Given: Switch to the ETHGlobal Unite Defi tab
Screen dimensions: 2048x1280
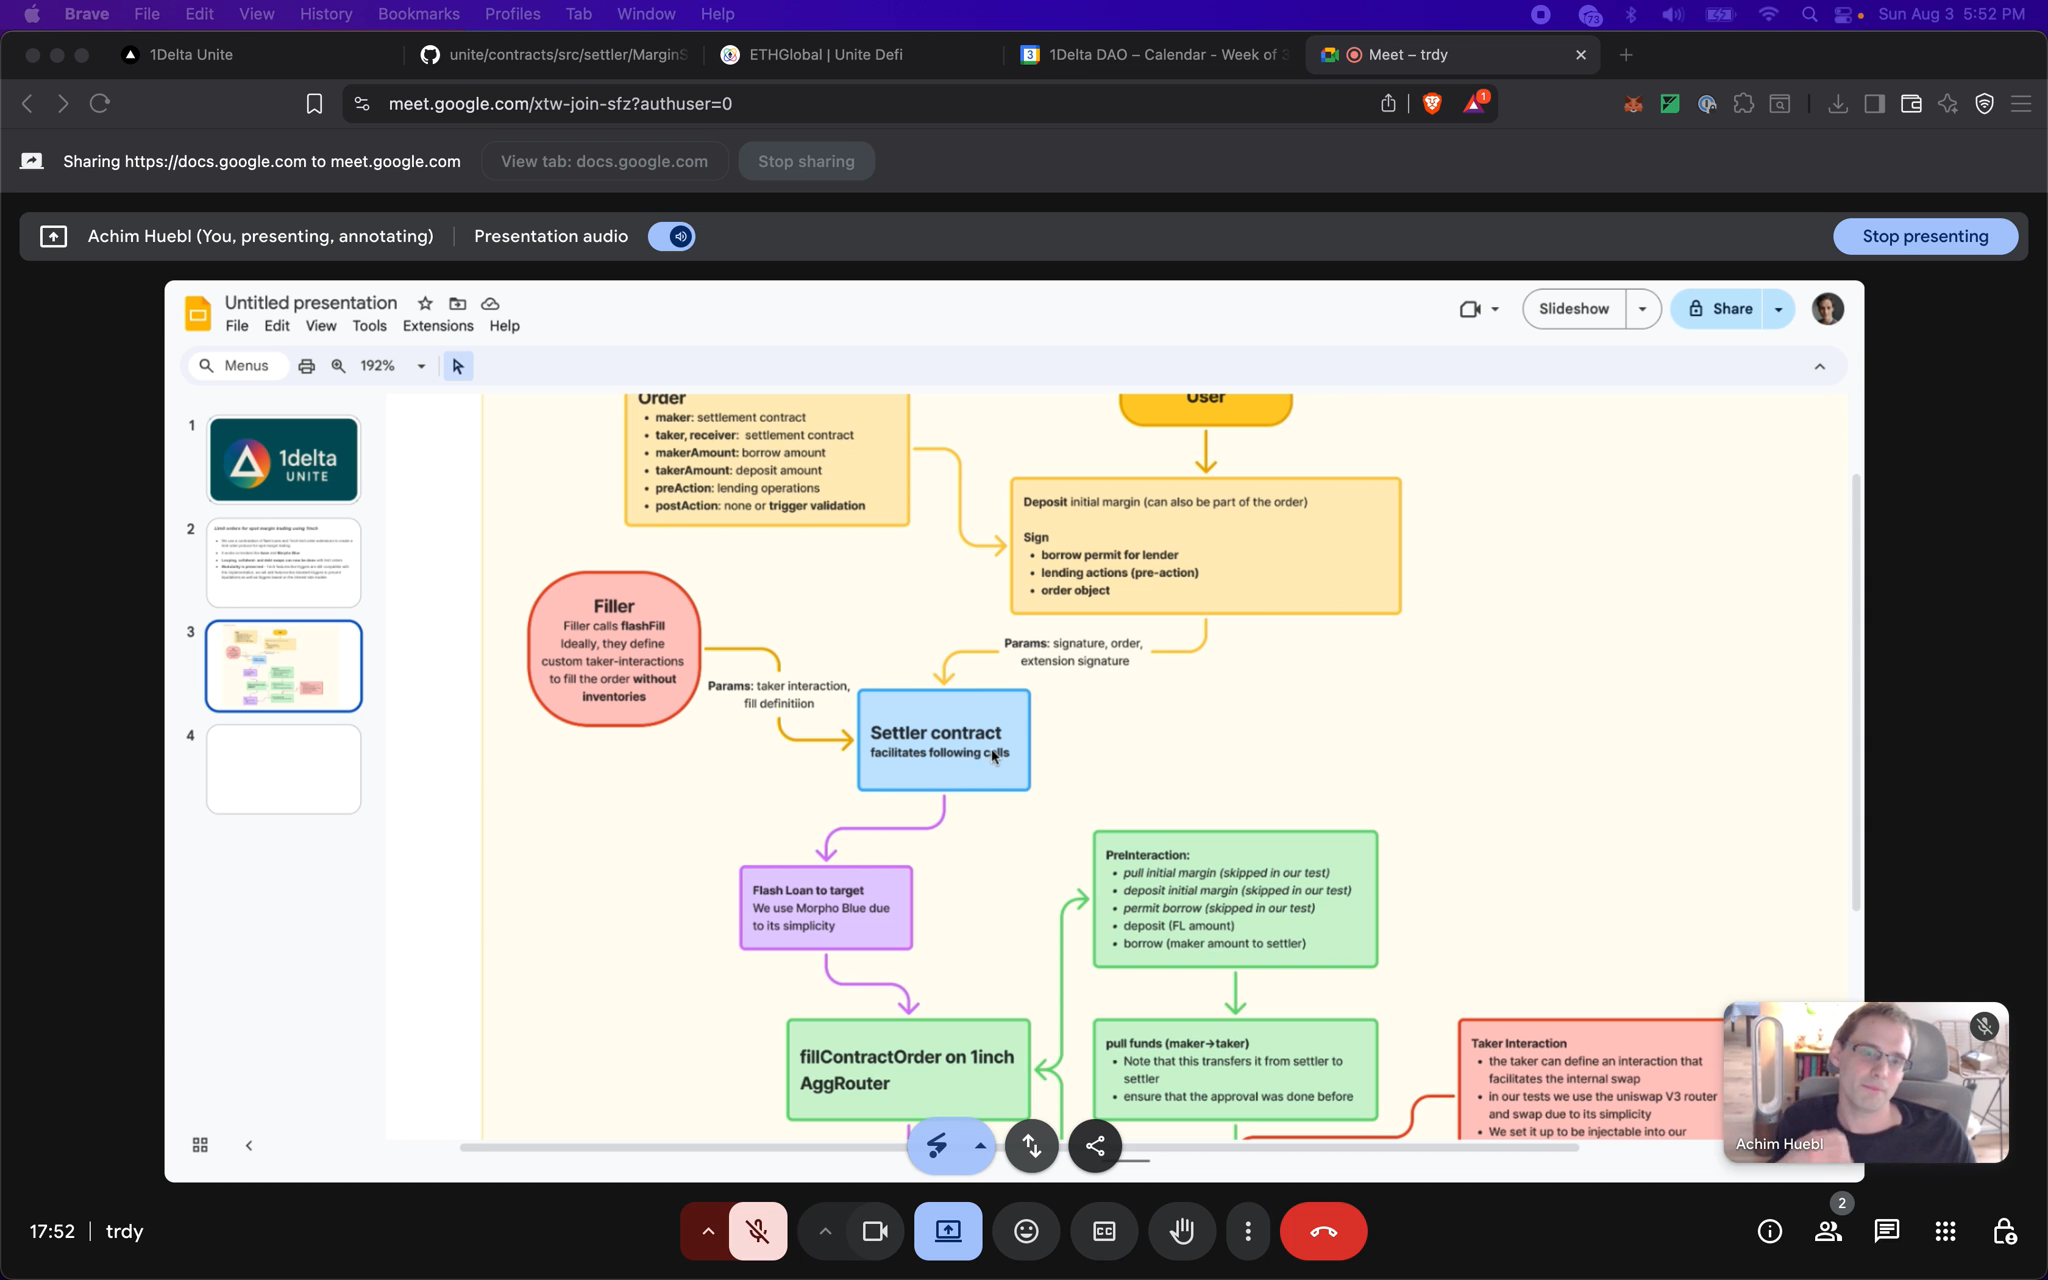Looking at the screenshot, I should tap(825, 55).
